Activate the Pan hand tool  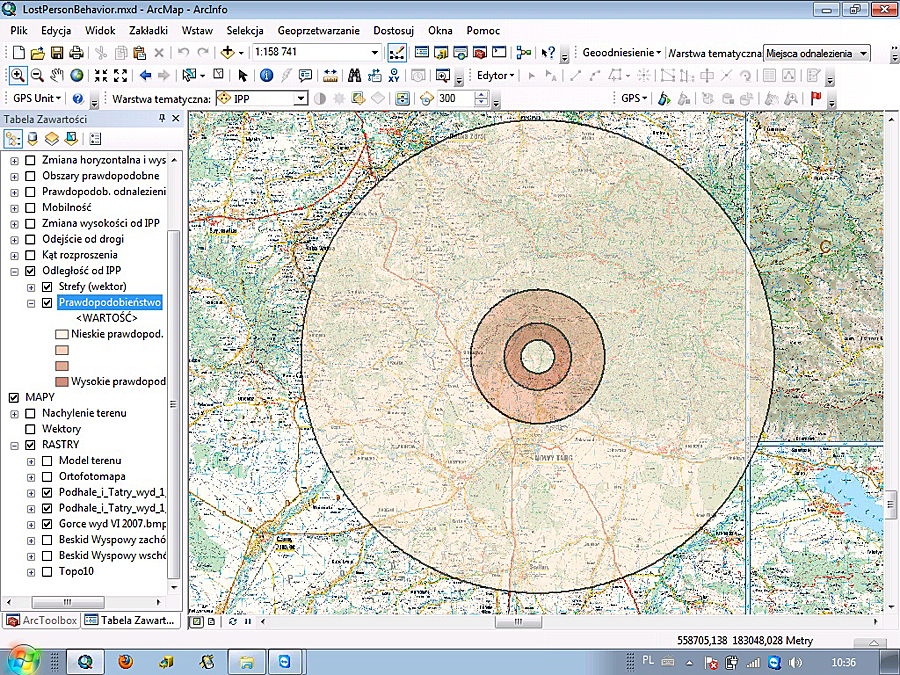coord(56,75)
